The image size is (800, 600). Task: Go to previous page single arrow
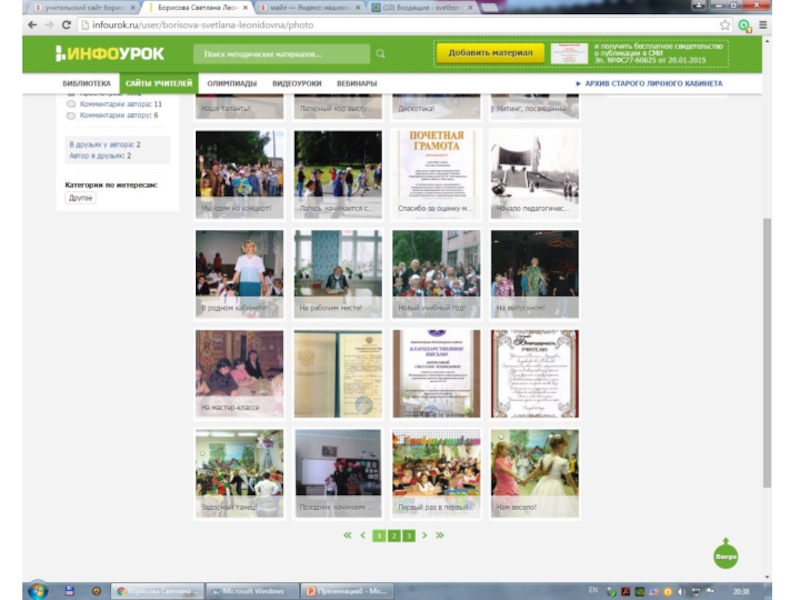tap(363, 535)
